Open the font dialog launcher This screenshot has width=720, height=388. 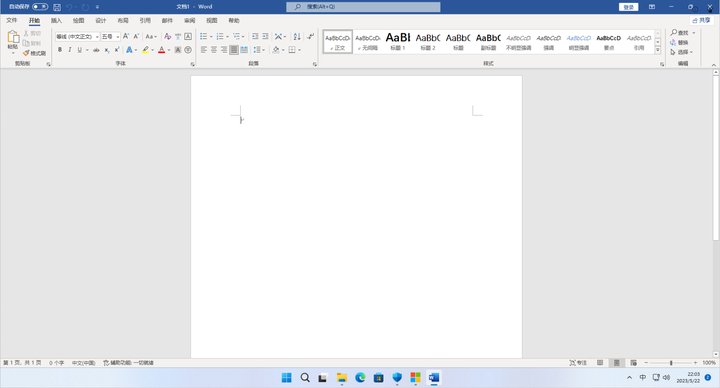click(x=192, y=64)
